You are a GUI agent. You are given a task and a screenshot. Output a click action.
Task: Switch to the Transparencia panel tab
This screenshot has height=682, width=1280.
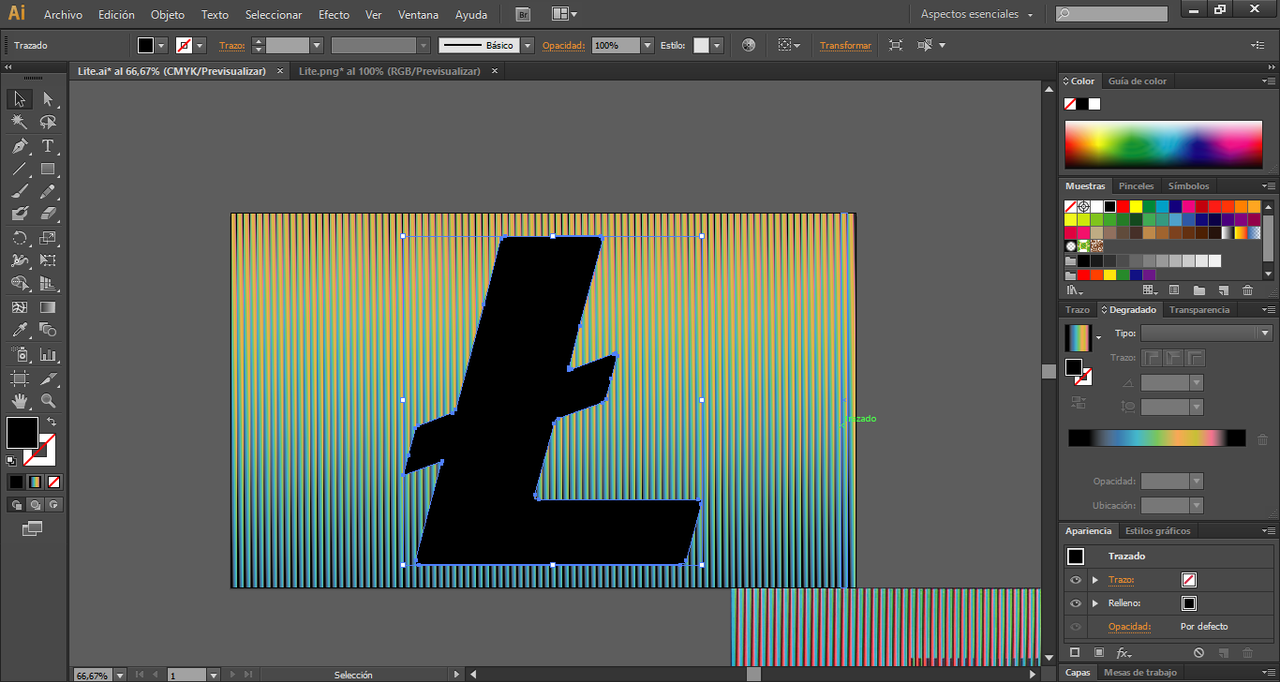[x=1199, y=310]
